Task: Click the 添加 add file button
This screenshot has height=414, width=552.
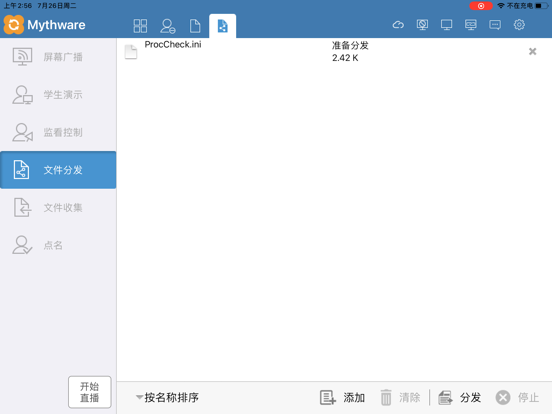Action: coord(342,397)
